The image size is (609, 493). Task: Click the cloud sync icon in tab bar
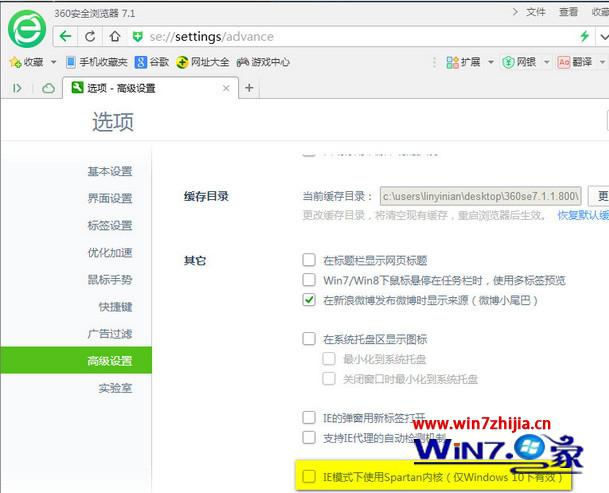(48, 88)
